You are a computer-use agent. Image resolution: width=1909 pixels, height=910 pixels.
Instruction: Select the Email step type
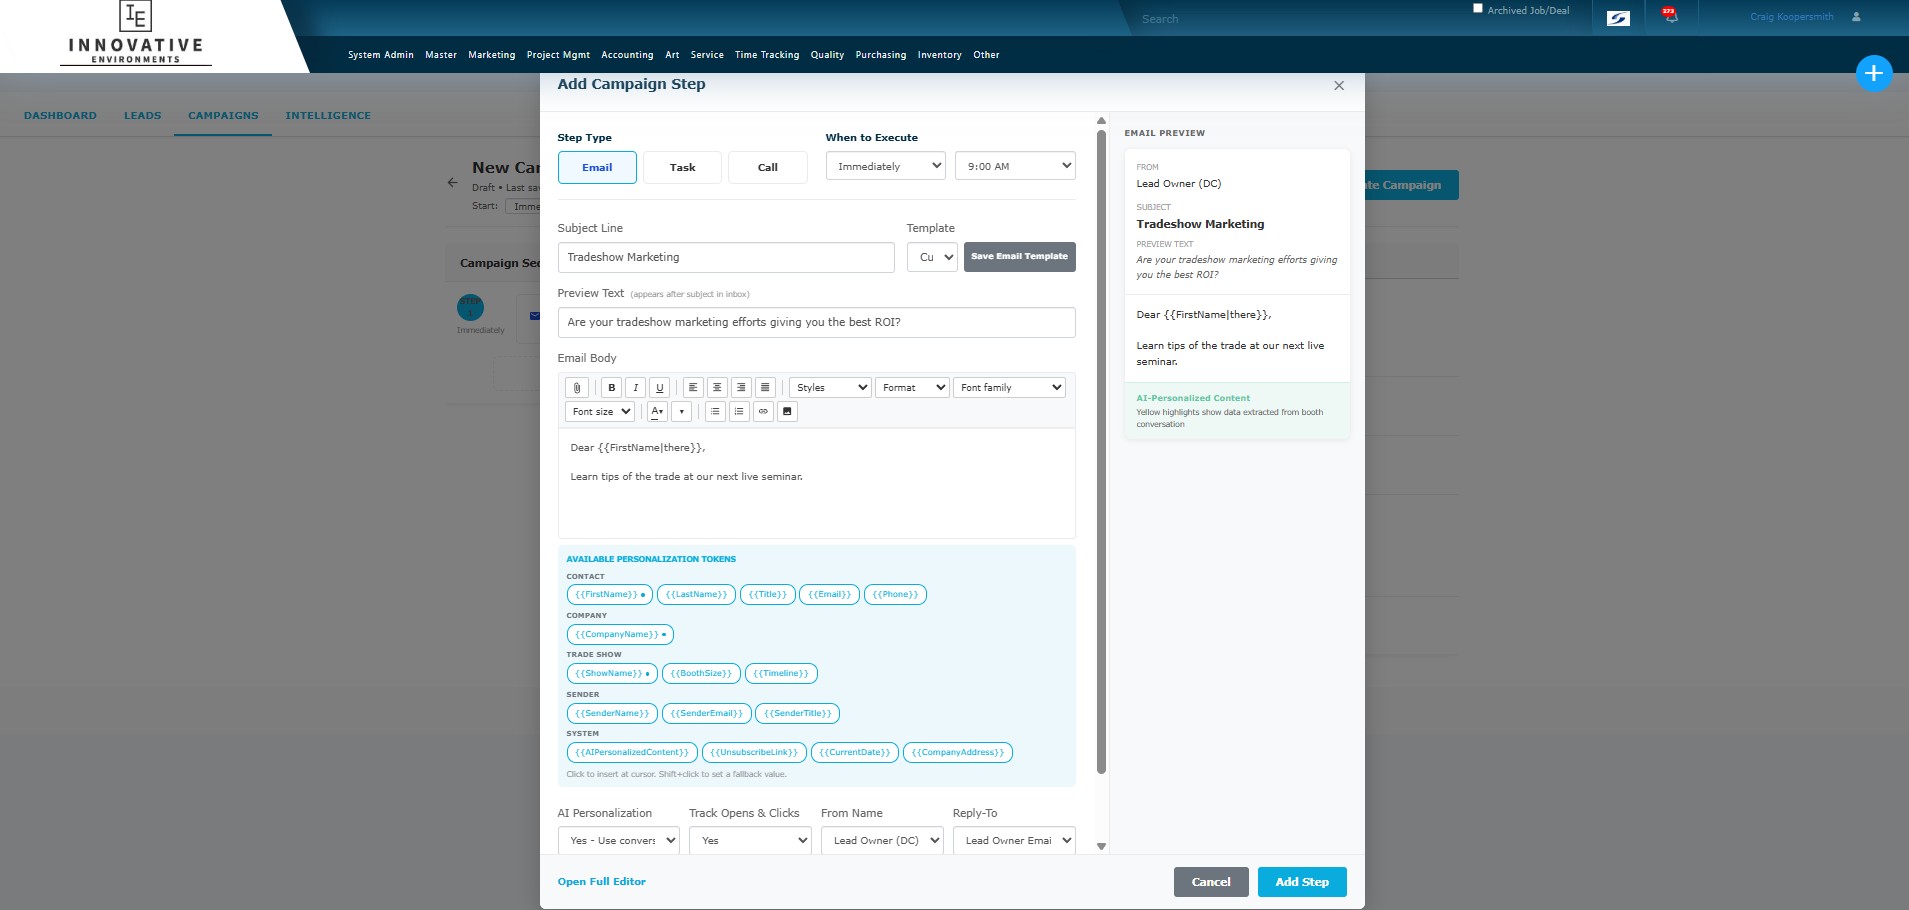tap(597, 167)
